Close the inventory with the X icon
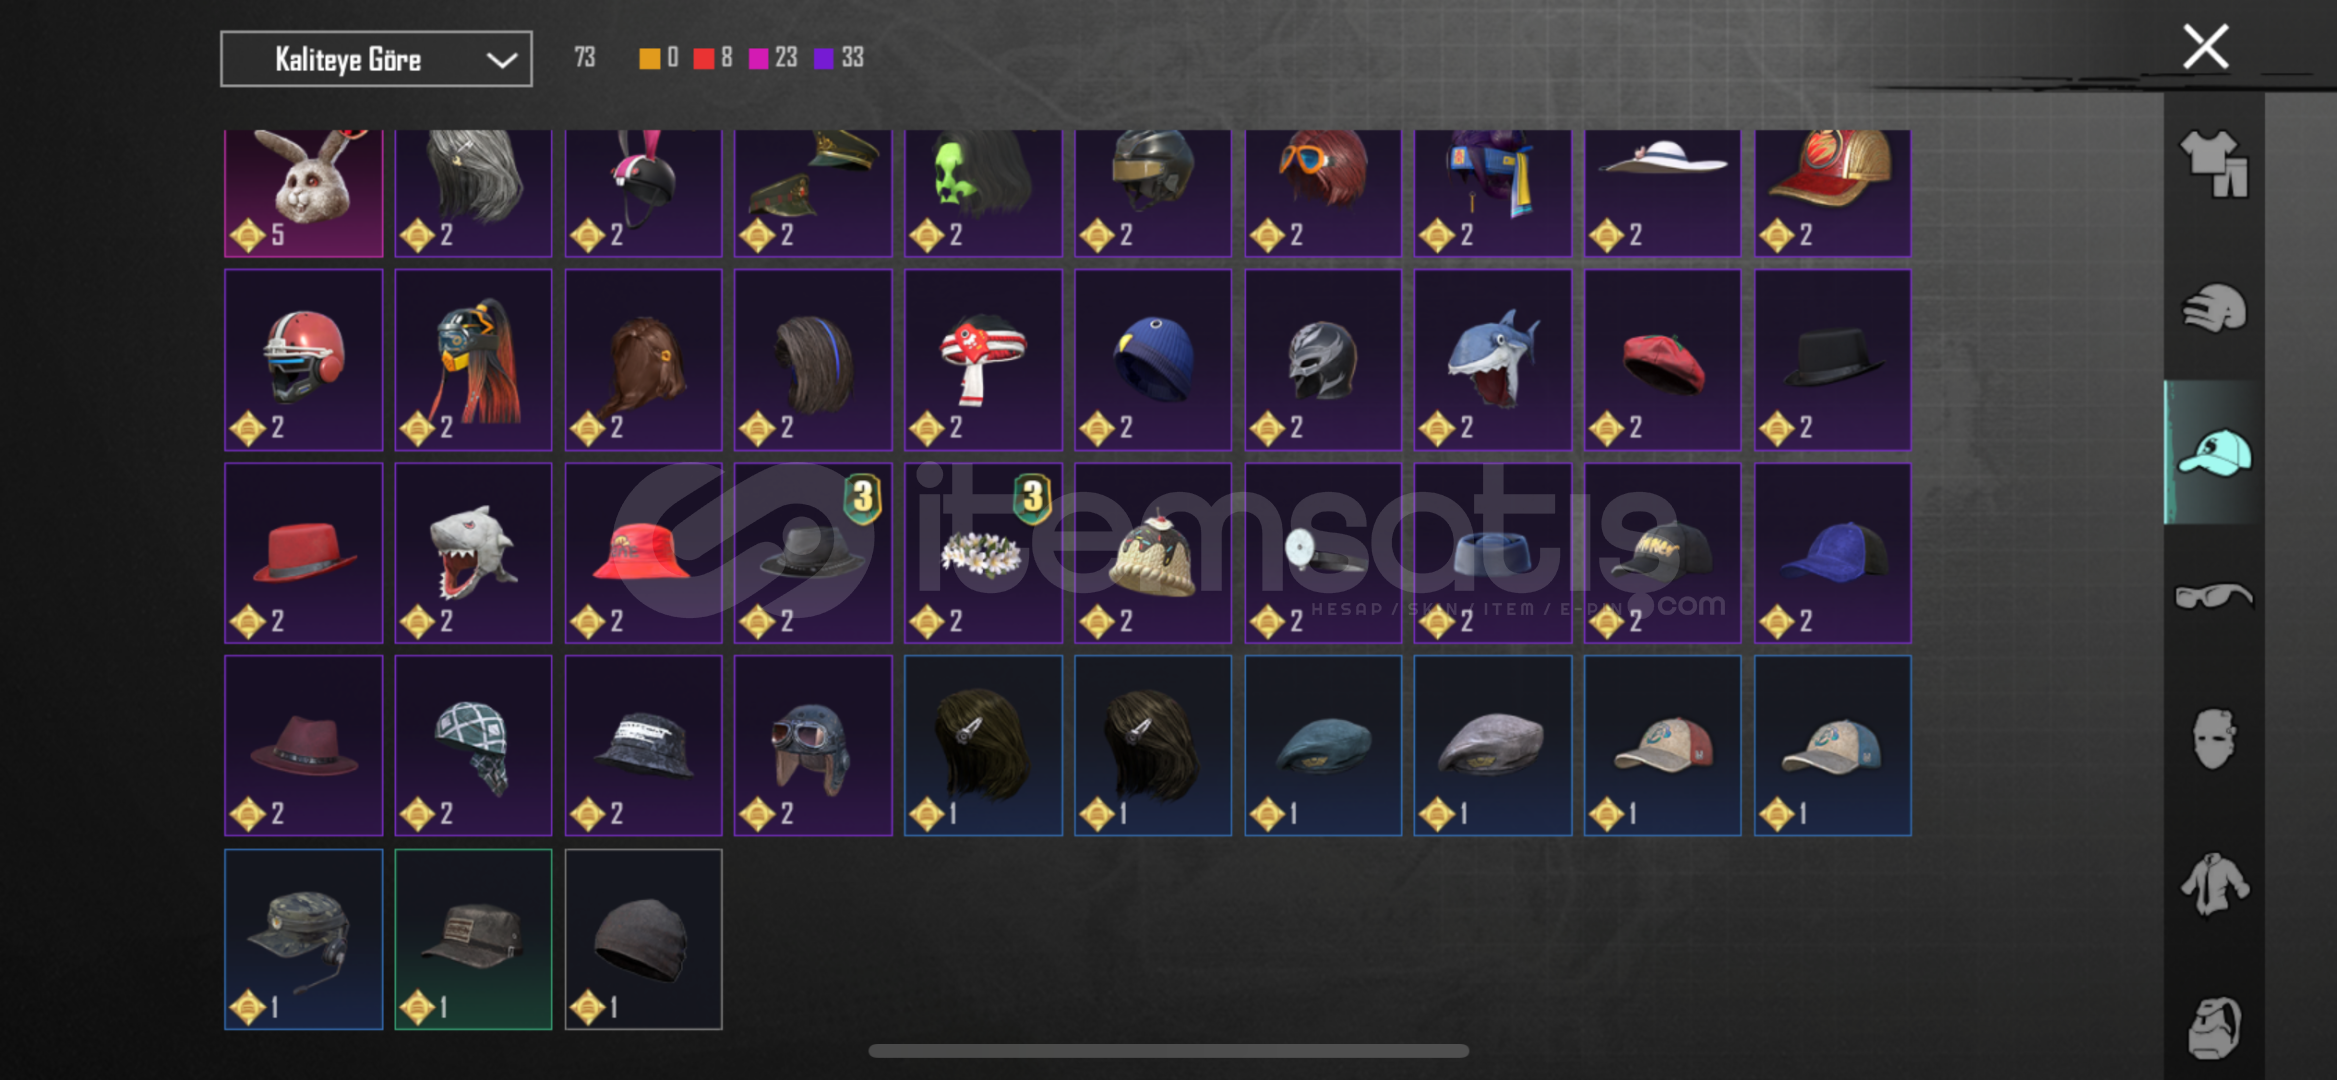This screenshot has width=2337, height=1080. 2205,47
